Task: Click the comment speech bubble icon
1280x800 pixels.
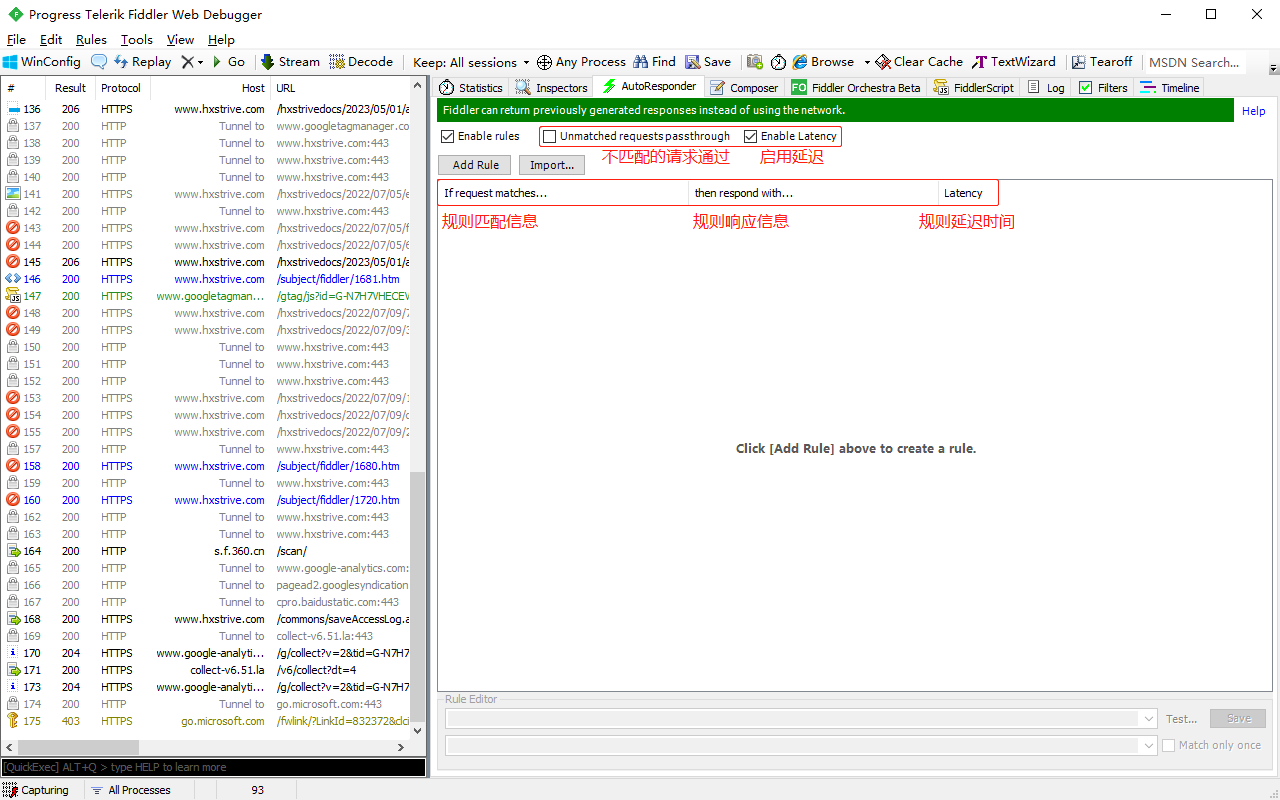Action: pyautogui.click(x=98, y=62)
